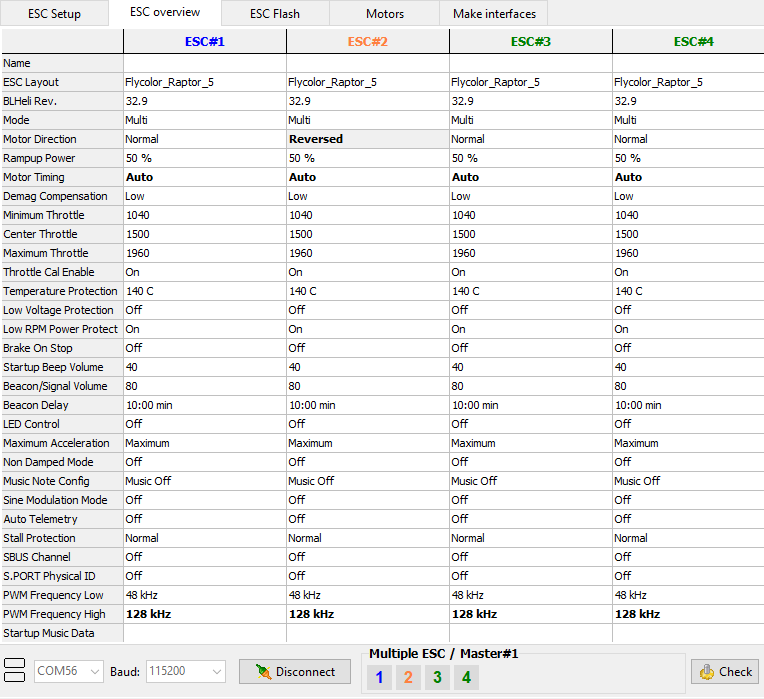The image size is (764, 699).
Task: Click ESC#2 Motor Direction Reversed cell
Action: coord(368,139)
